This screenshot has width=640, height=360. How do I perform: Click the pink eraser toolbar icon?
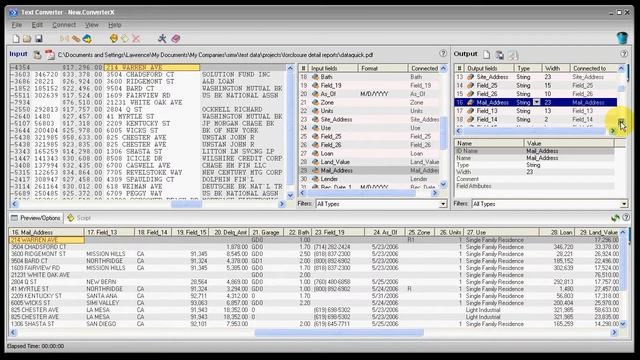pyautogui.click(x=176, y=39)
